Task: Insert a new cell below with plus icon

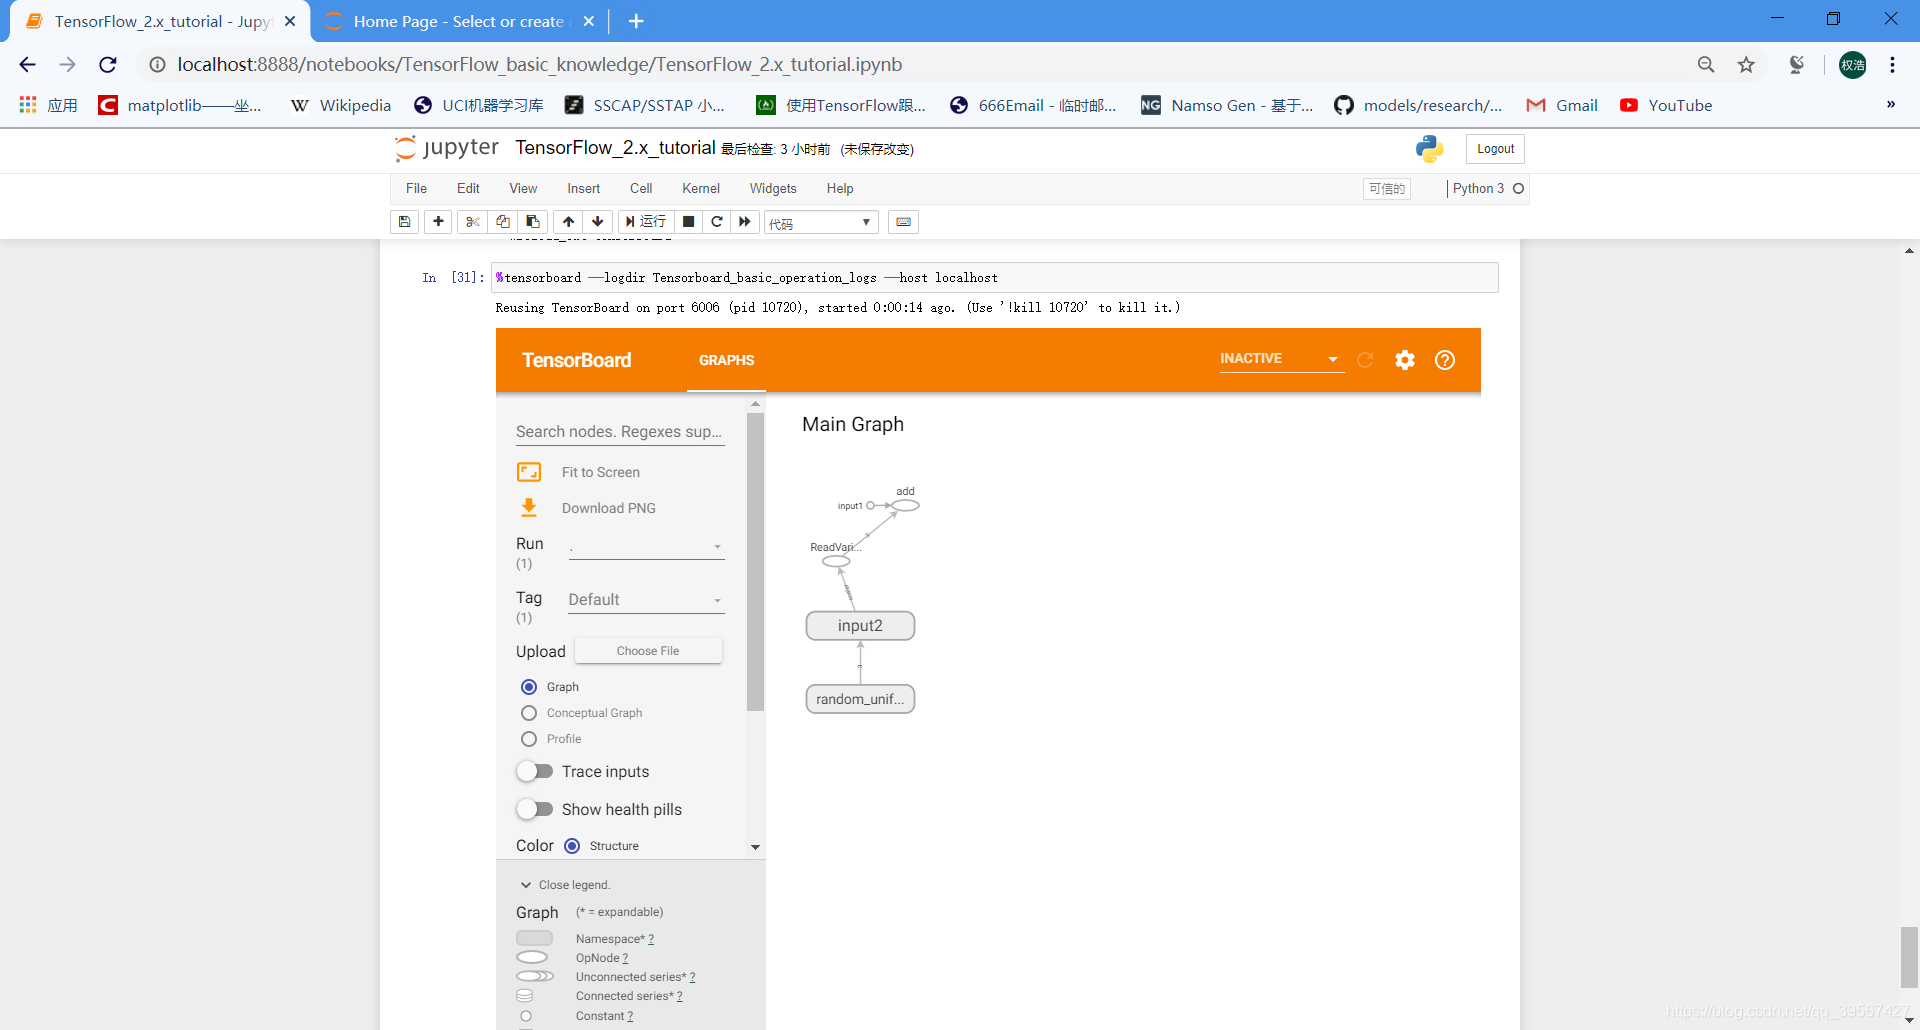Action: pyautogui.click(x=438, y=222)
